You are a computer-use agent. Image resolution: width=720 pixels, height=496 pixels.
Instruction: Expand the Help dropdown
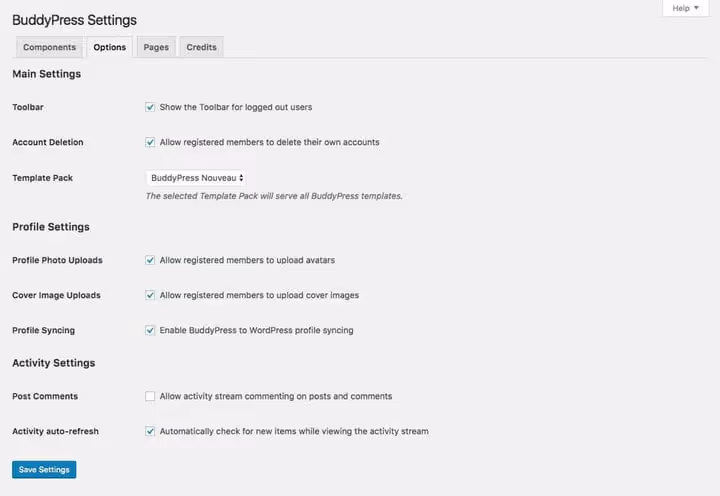686,8
